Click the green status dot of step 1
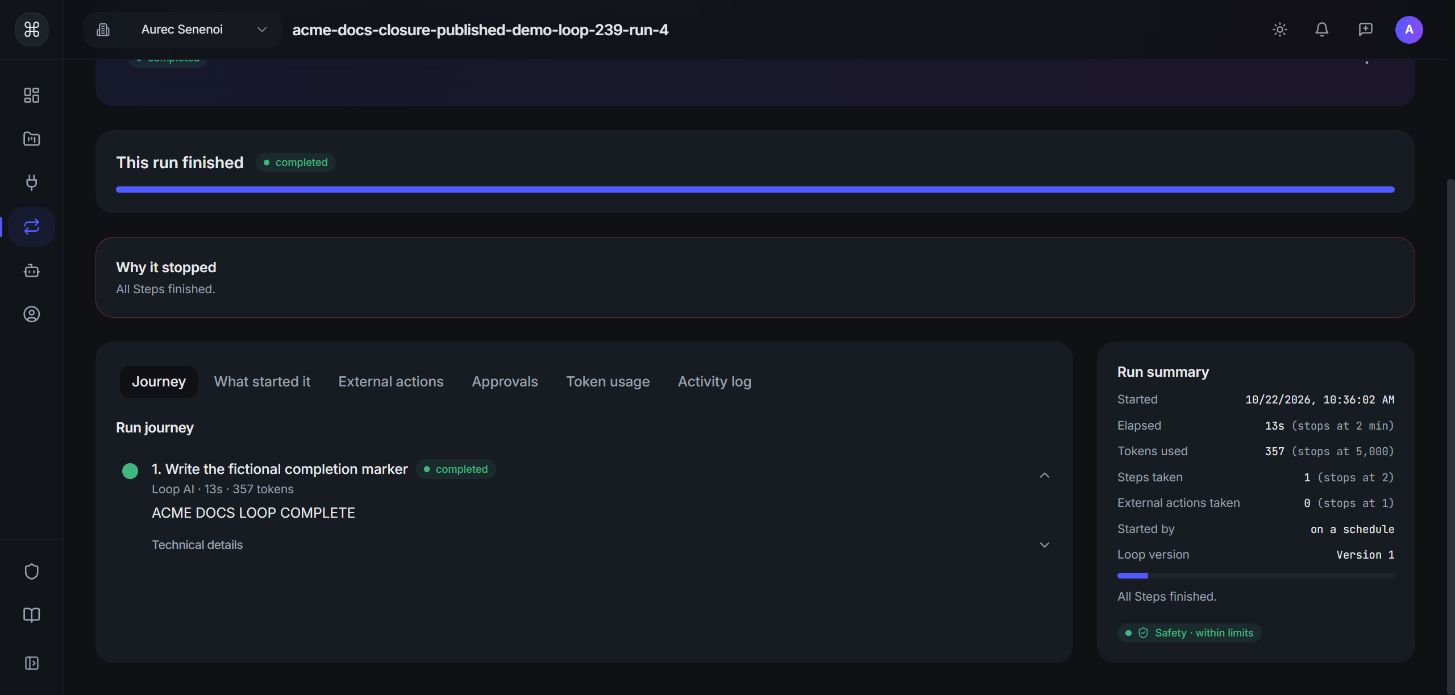Screen dimensions: 1455x695 130,471
